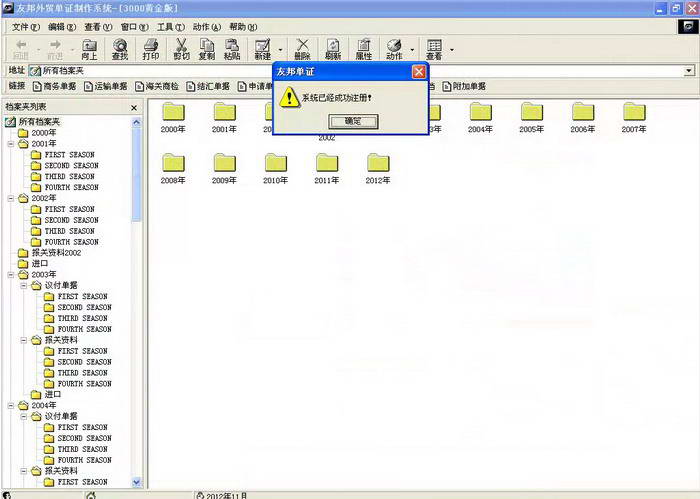Select 报关资料2002 in the tree
This screenshot has height=499, width=700.
(50, 253)
